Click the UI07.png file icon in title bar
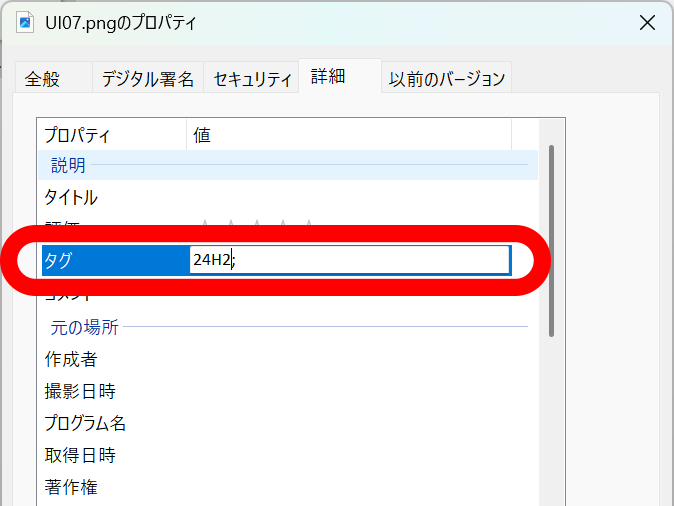 (25, 22)
